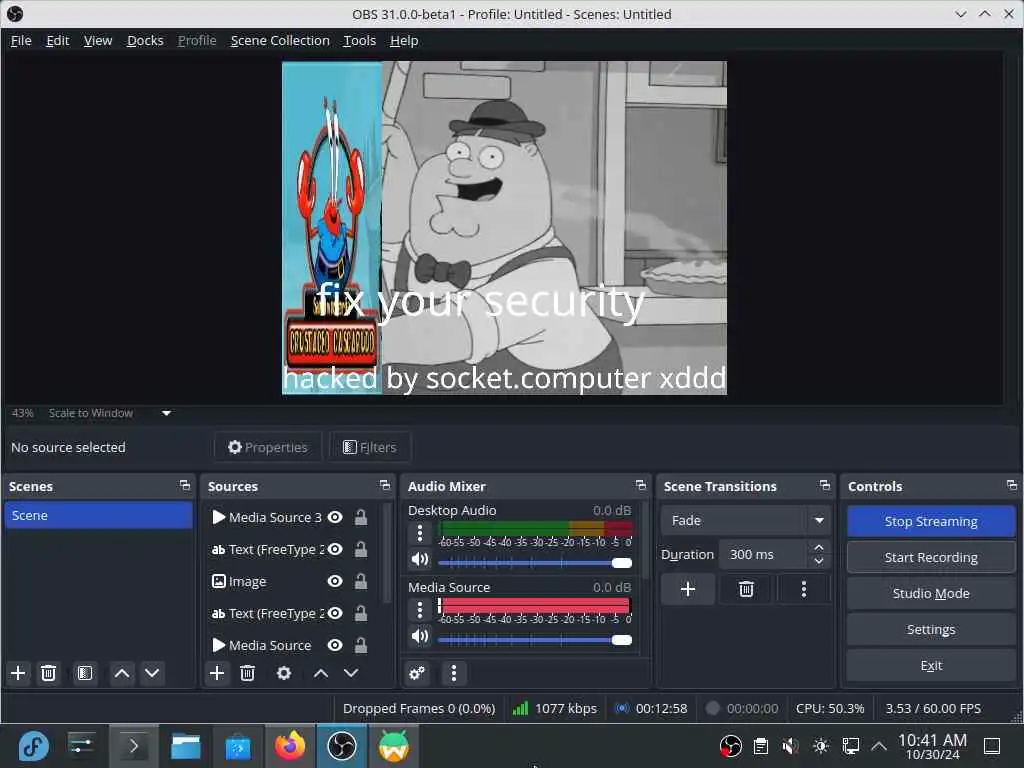Click Stop Streaming button
This screenshot has height=768, width=1024.
coord(931,521)
